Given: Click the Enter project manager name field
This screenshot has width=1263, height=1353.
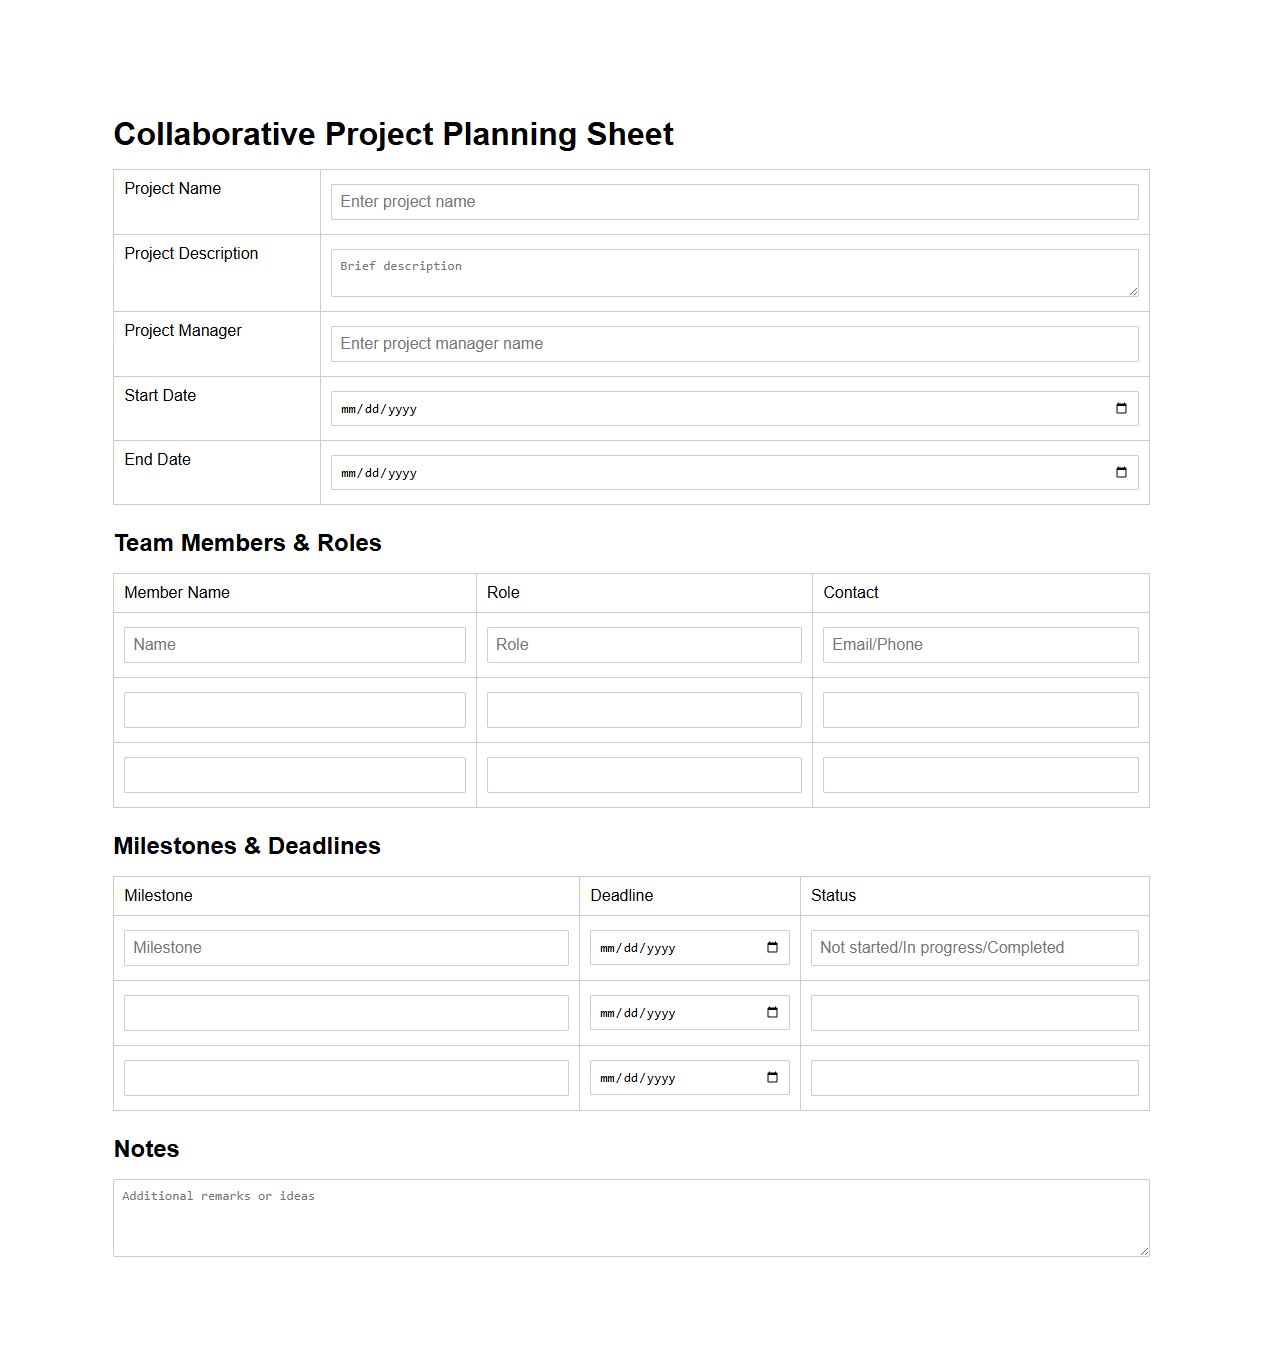Looking at the screenshot, I should pyautogui.click(x=735, y=343).
